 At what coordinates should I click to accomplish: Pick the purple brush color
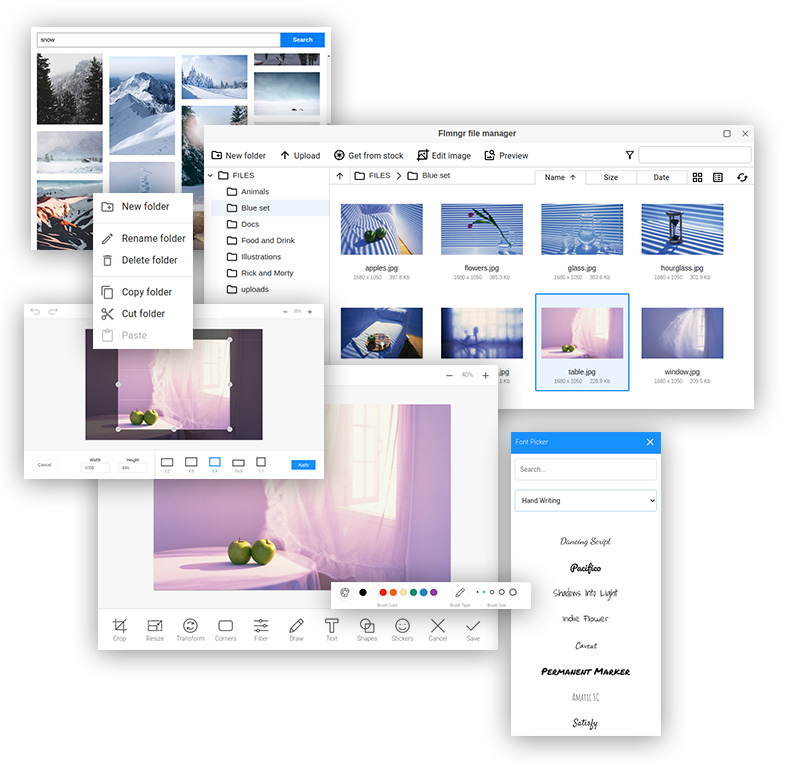434,592
